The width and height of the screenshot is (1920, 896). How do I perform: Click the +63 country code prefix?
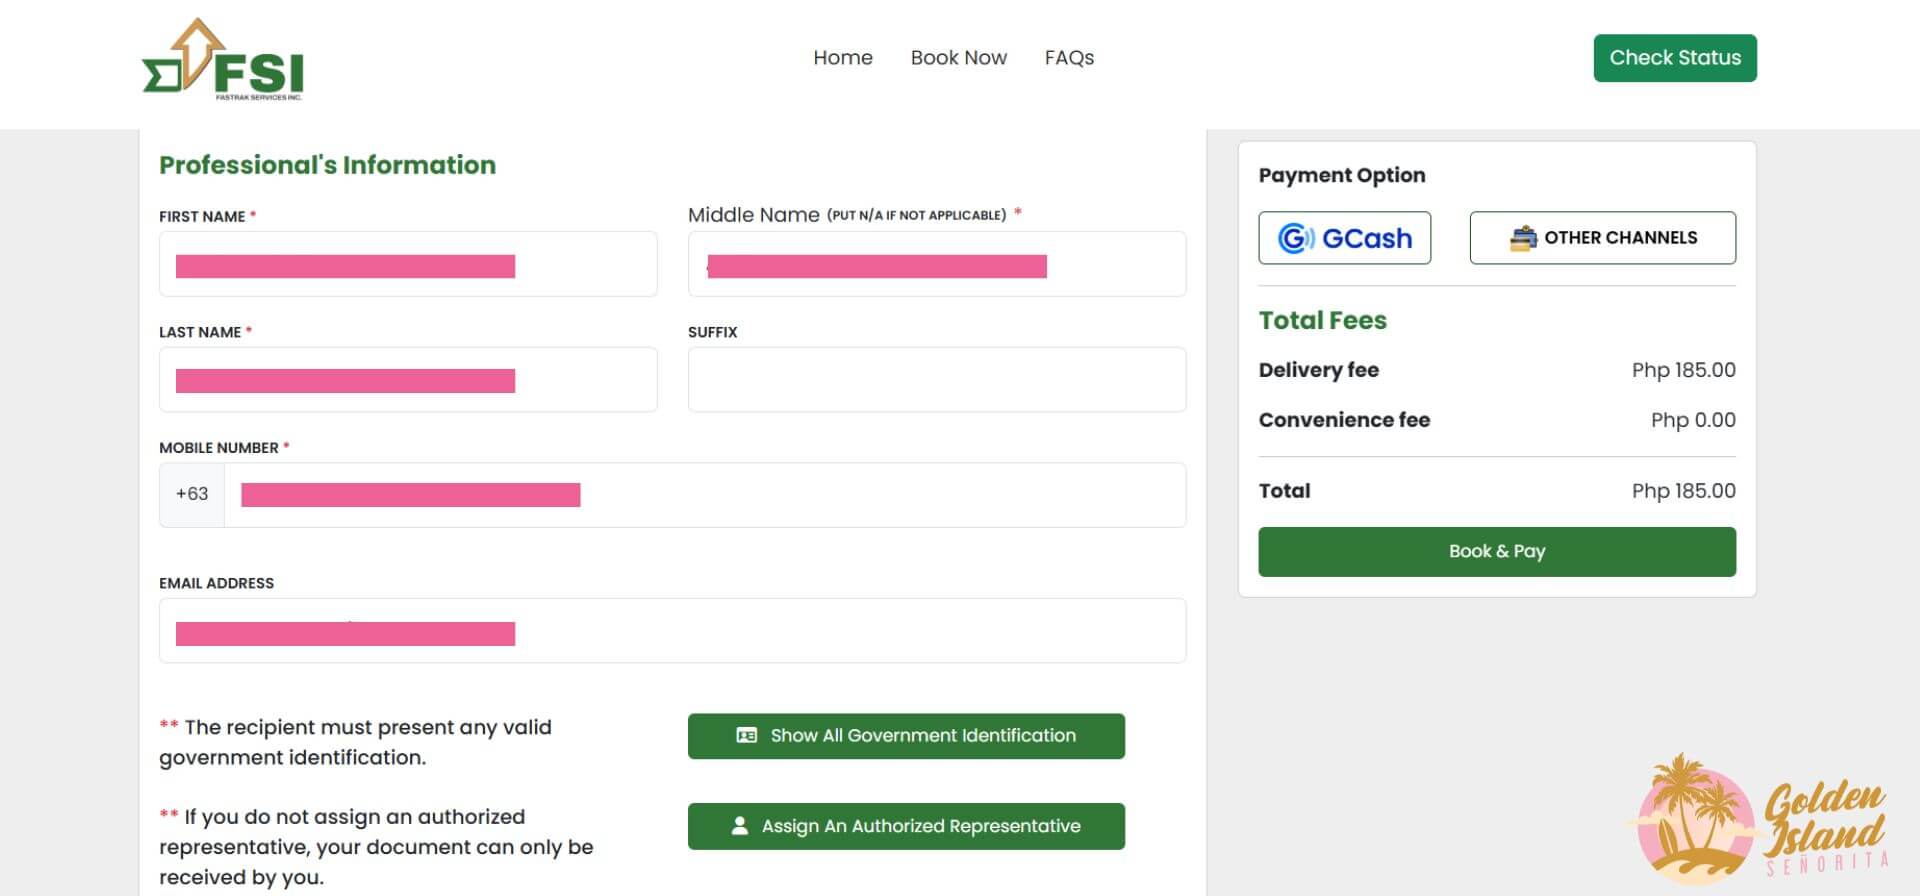192,494
